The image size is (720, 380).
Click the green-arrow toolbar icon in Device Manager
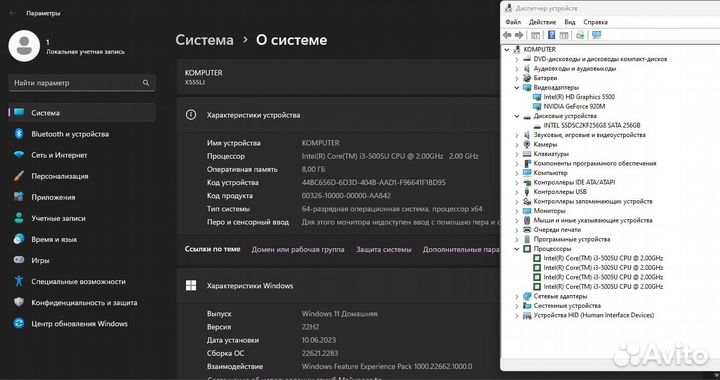coord(580,35)
